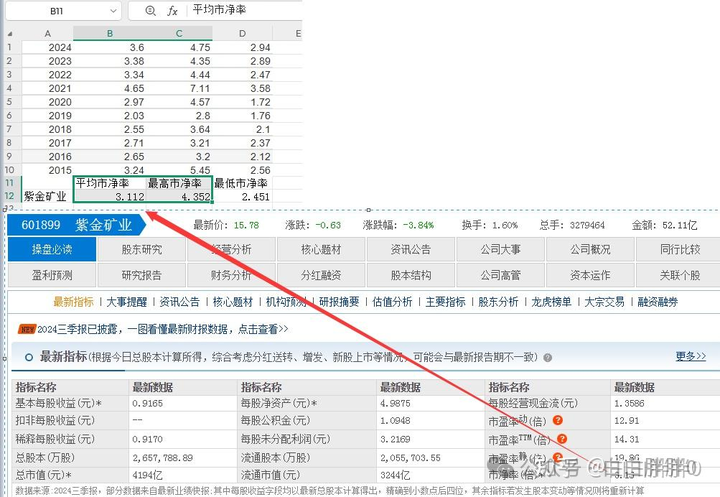Open the fx insert function icon
The height and width of the screenshot is (497, 720).
(172, 11)
